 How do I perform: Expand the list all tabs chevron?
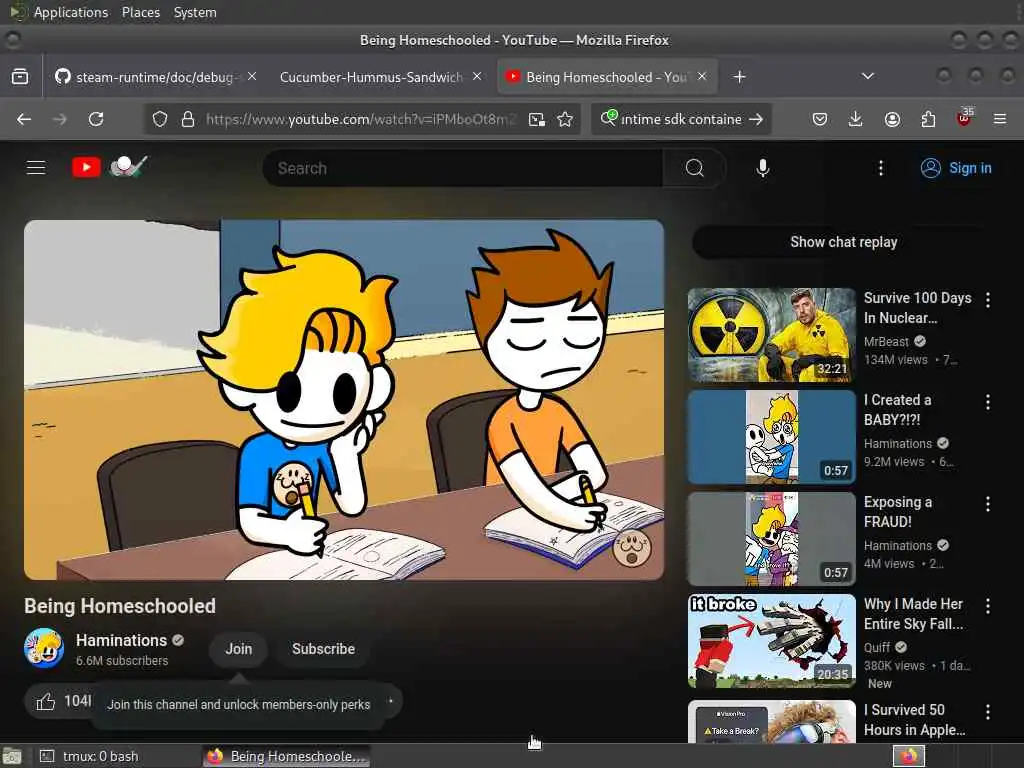point(867,76)
